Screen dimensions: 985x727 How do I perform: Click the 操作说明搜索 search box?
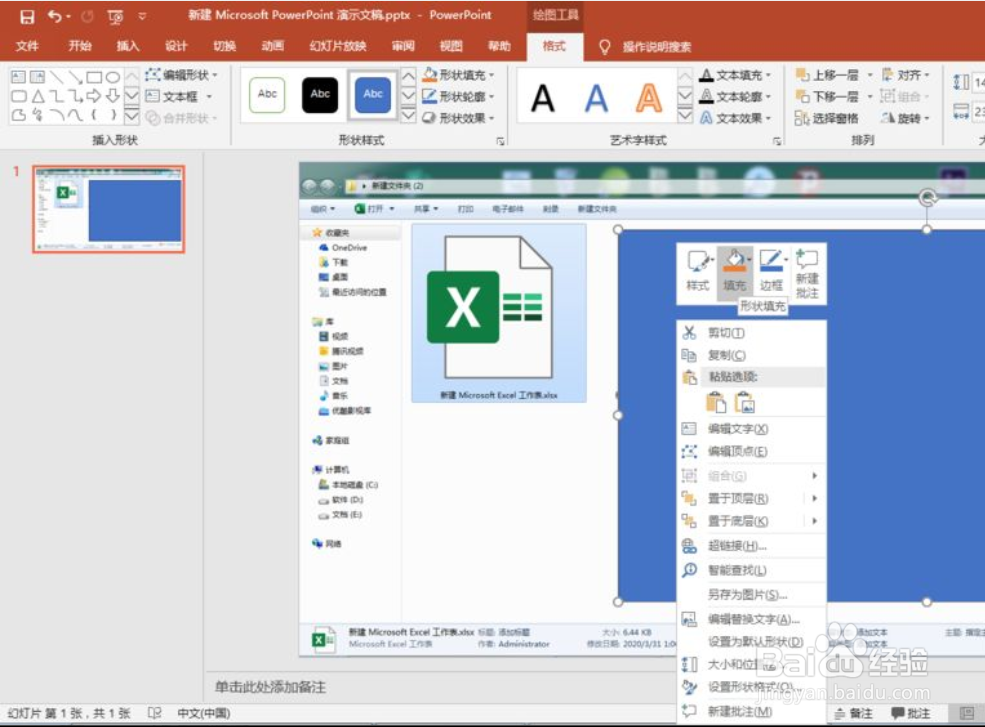click(x=656, y=46)
